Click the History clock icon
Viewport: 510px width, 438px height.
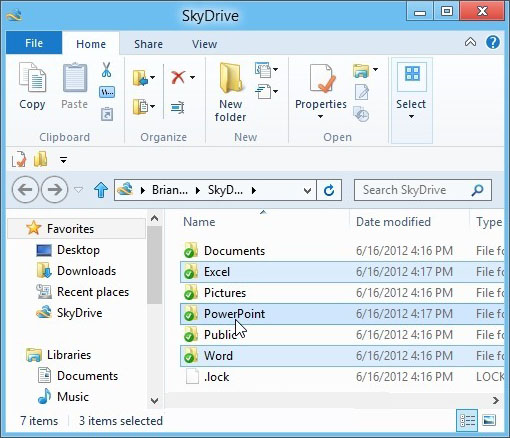coord(361,114)
